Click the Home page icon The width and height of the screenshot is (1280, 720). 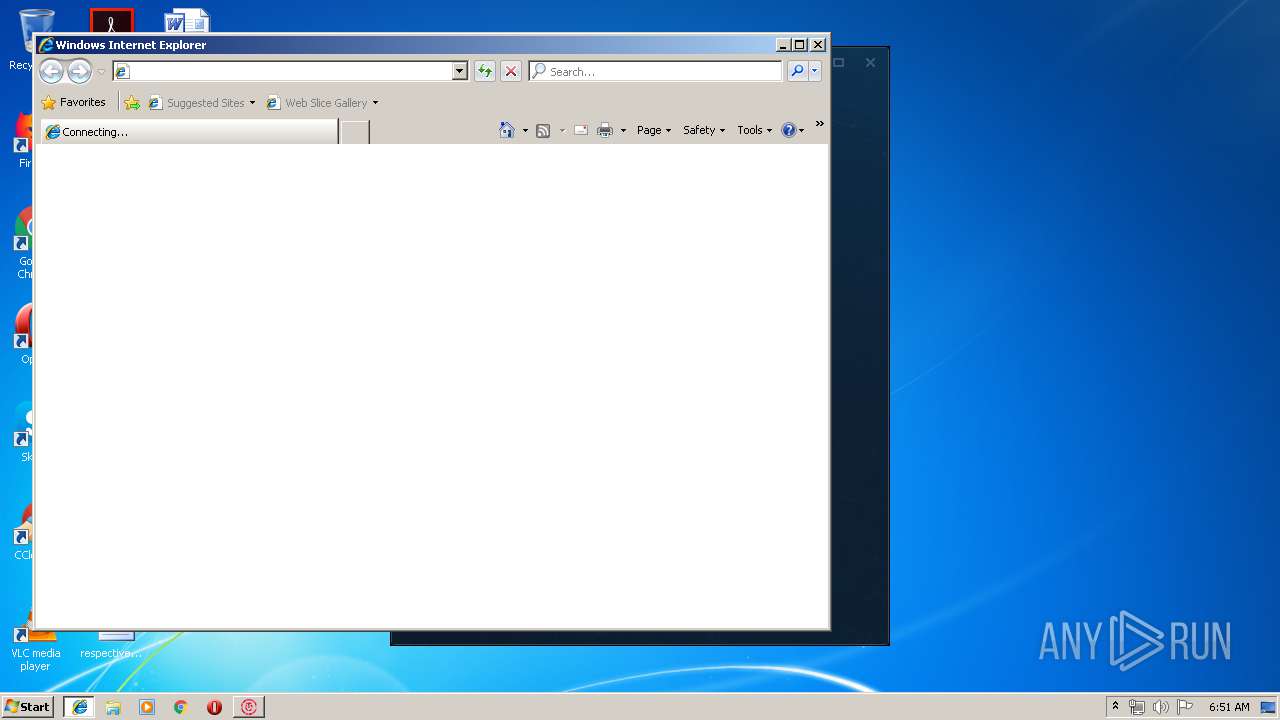[x=507, y=130]
